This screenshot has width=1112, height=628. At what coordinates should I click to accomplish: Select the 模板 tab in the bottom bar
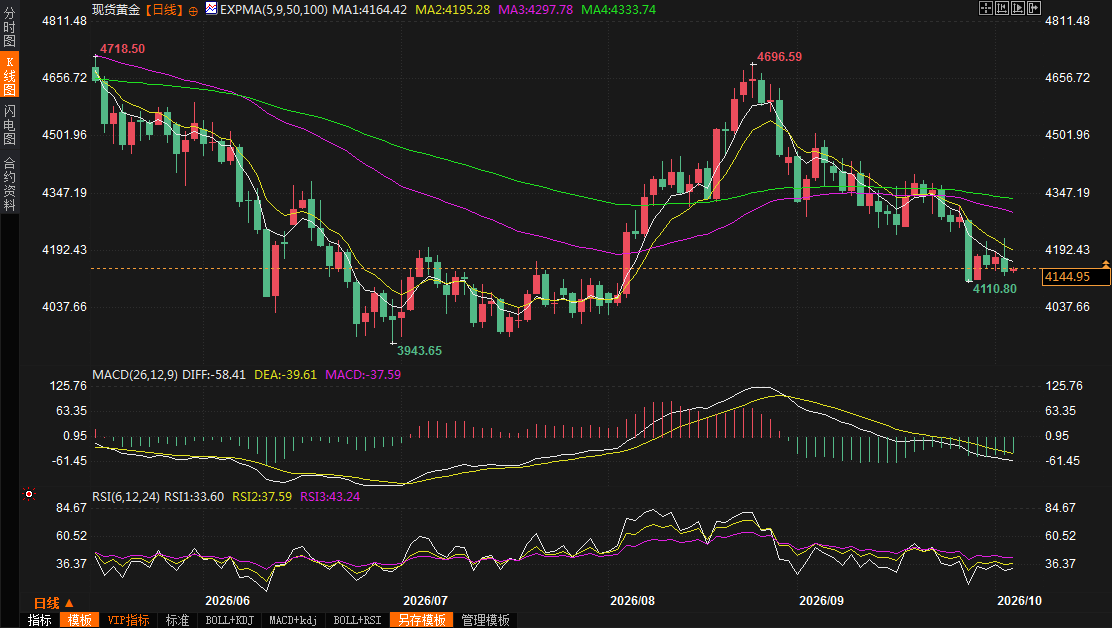(79, 620)
